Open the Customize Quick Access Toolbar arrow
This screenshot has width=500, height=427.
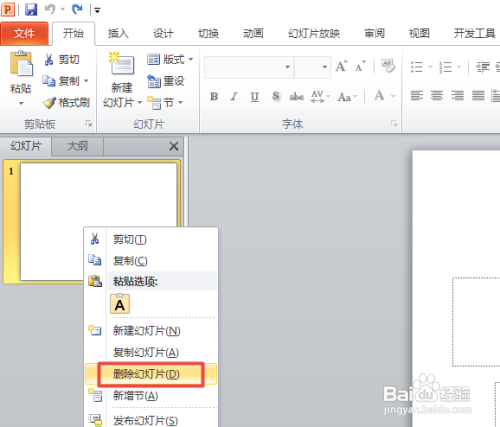click(x=97, y=11)
